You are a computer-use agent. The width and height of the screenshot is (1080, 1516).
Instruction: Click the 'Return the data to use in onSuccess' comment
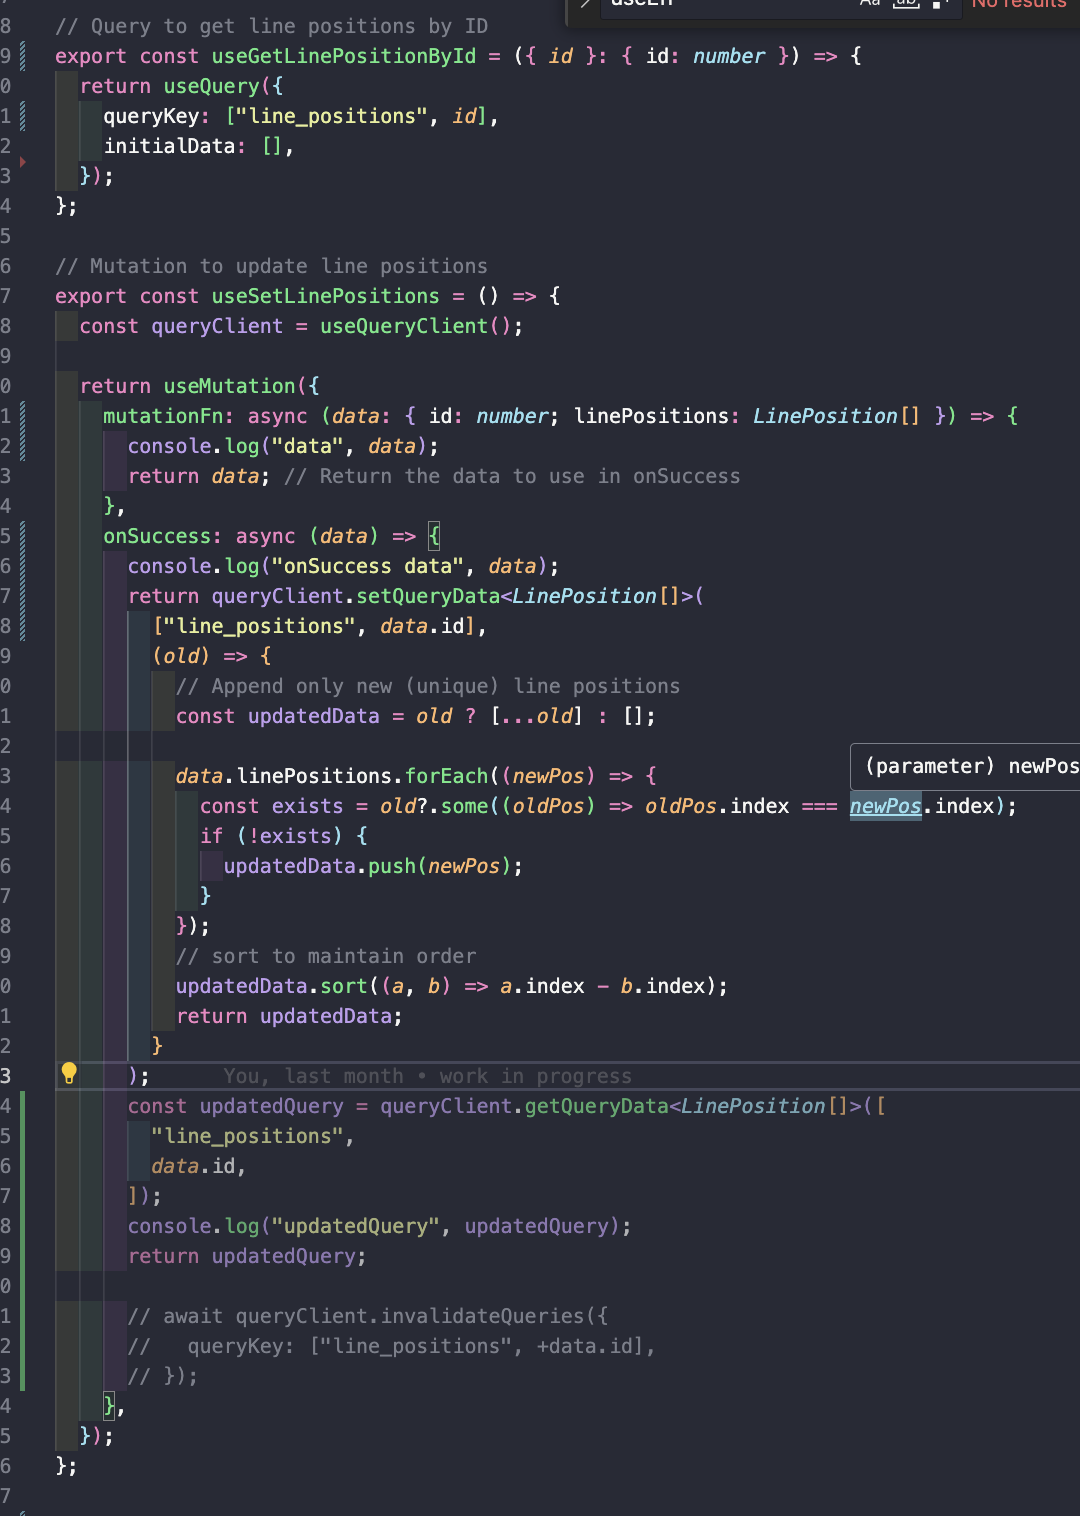click(x=512, y=476)
